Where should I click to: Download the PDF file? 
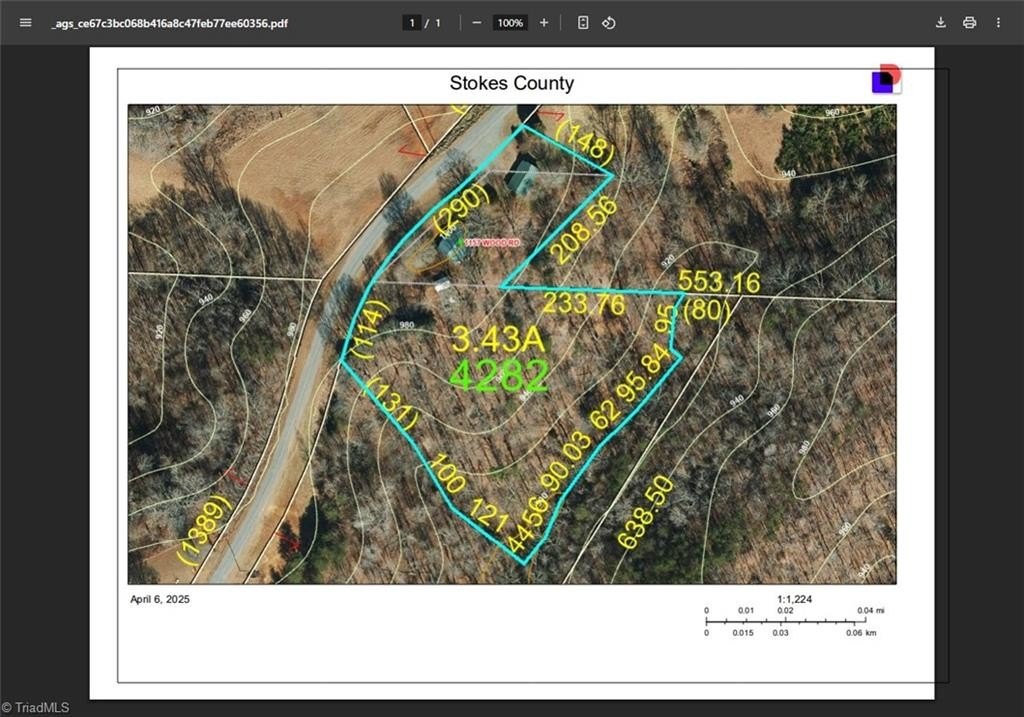click(941, 22)
